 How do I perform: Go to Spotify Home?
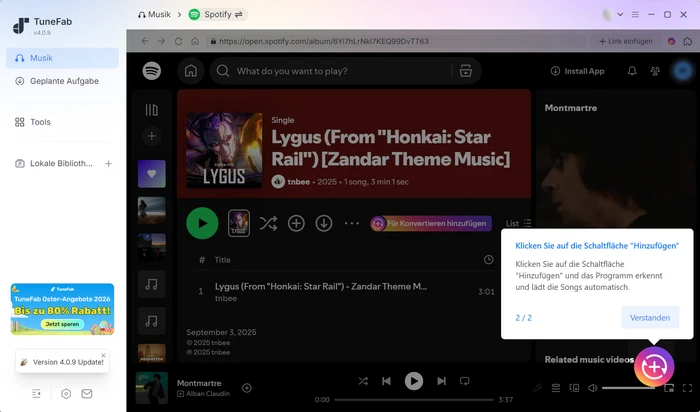[x=191, y=71]
